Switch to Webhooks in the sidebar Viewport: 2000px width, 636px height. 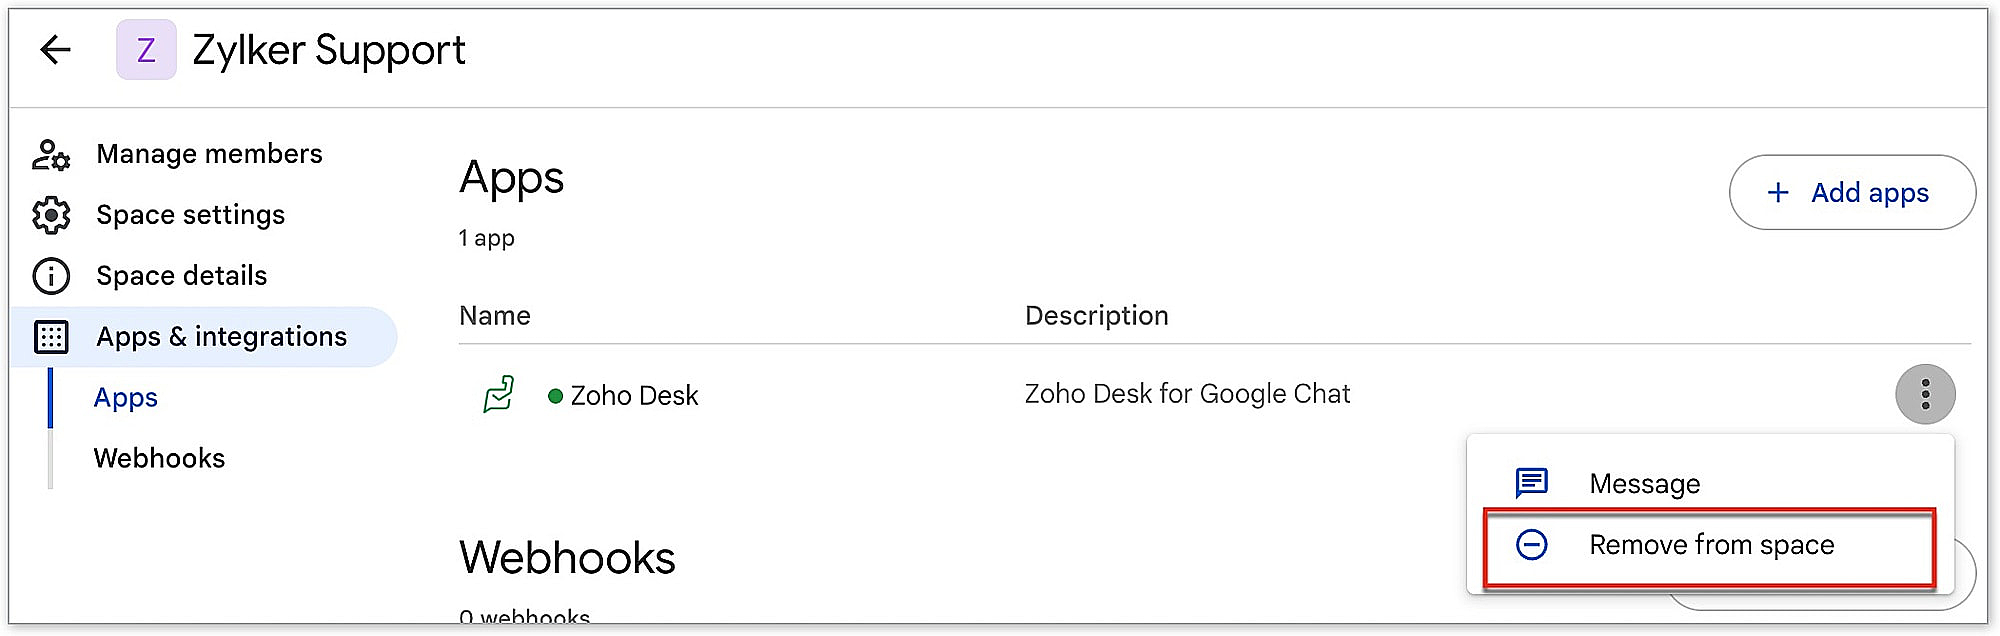point(159,458)
